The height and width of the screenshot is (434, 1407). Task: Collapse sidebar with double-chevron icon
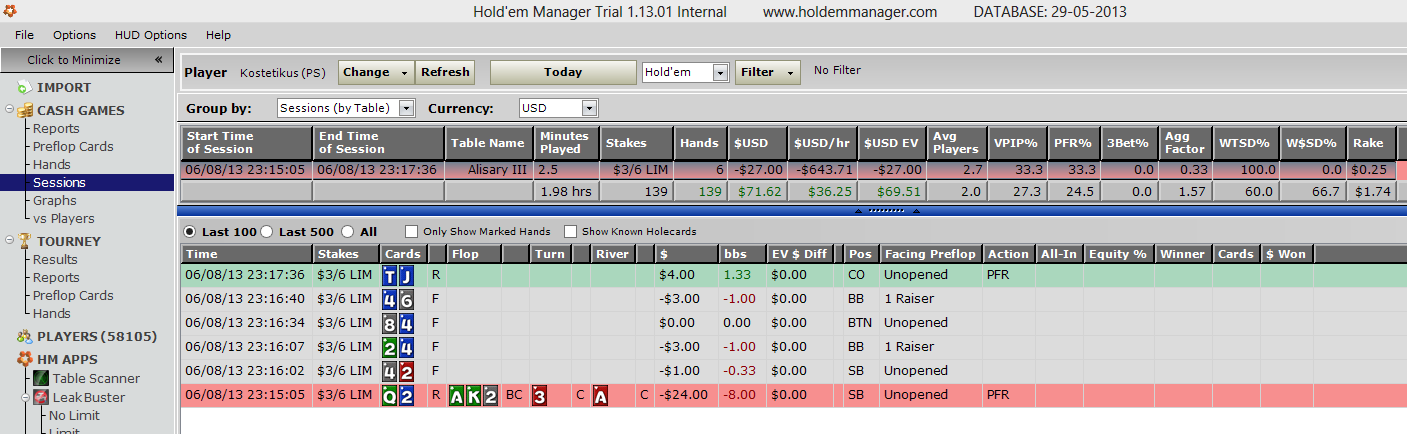pyautogui.click(x=158, y=60)
